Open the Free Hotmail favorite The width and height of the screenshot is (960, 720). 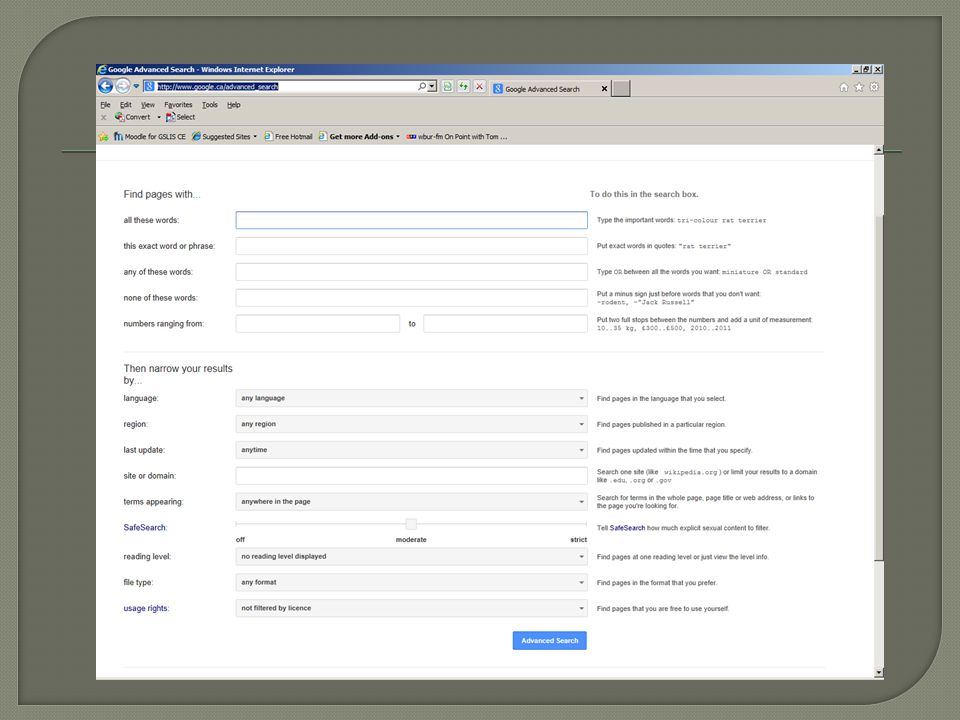(x=288, y=137)
